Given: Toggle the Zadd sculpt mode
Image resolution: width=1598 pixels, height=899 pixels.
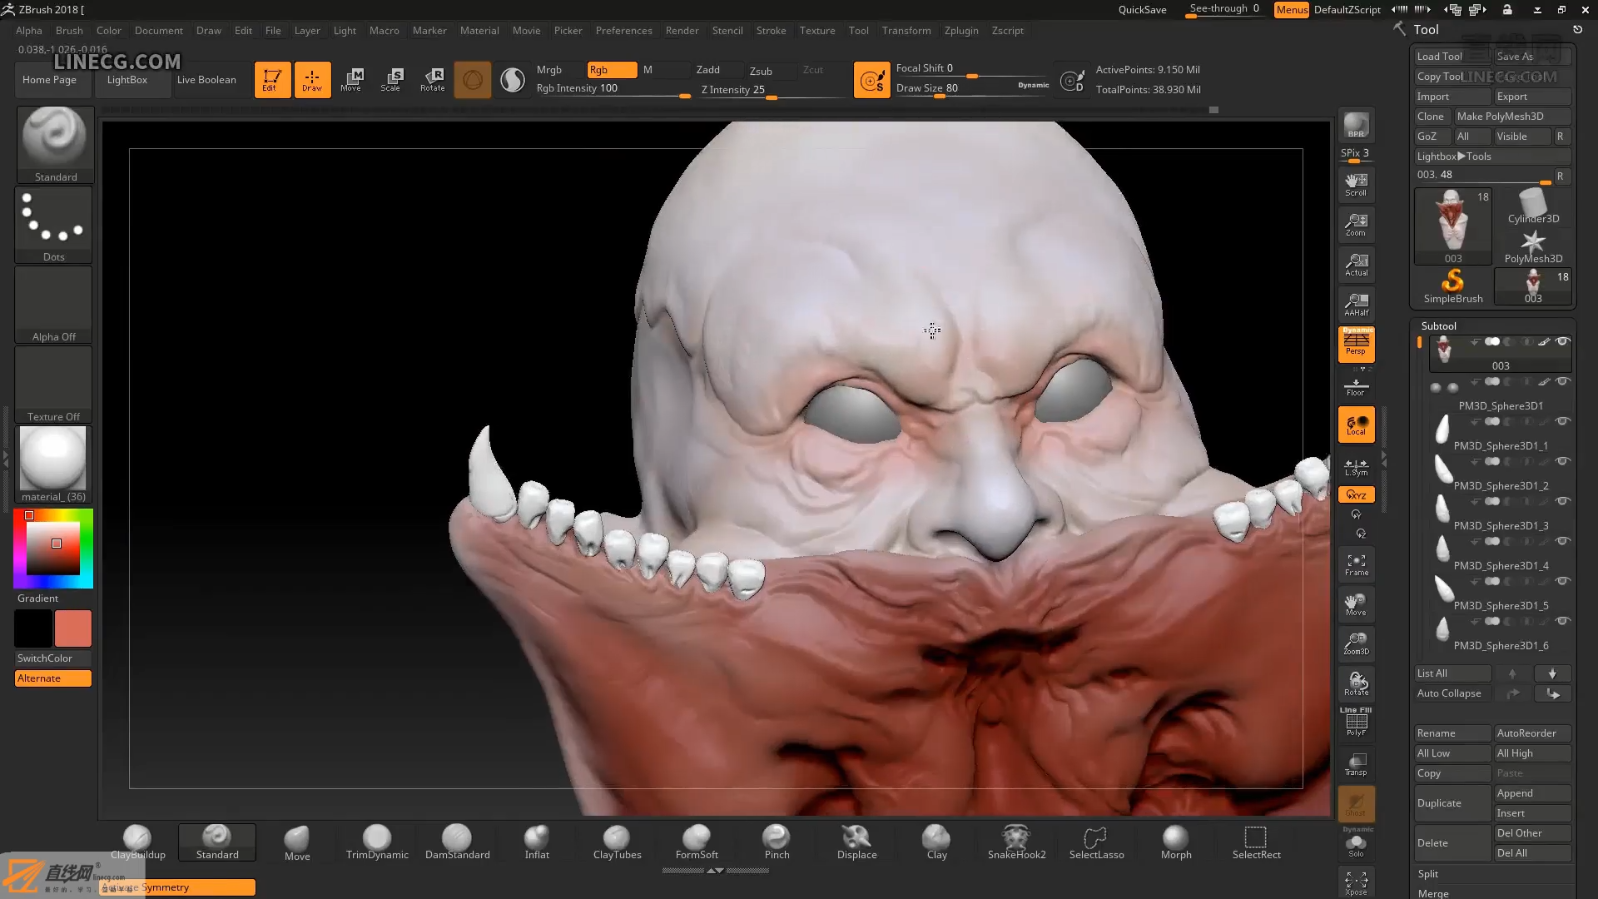Looking at the screenshot, I should coord(708,70).
